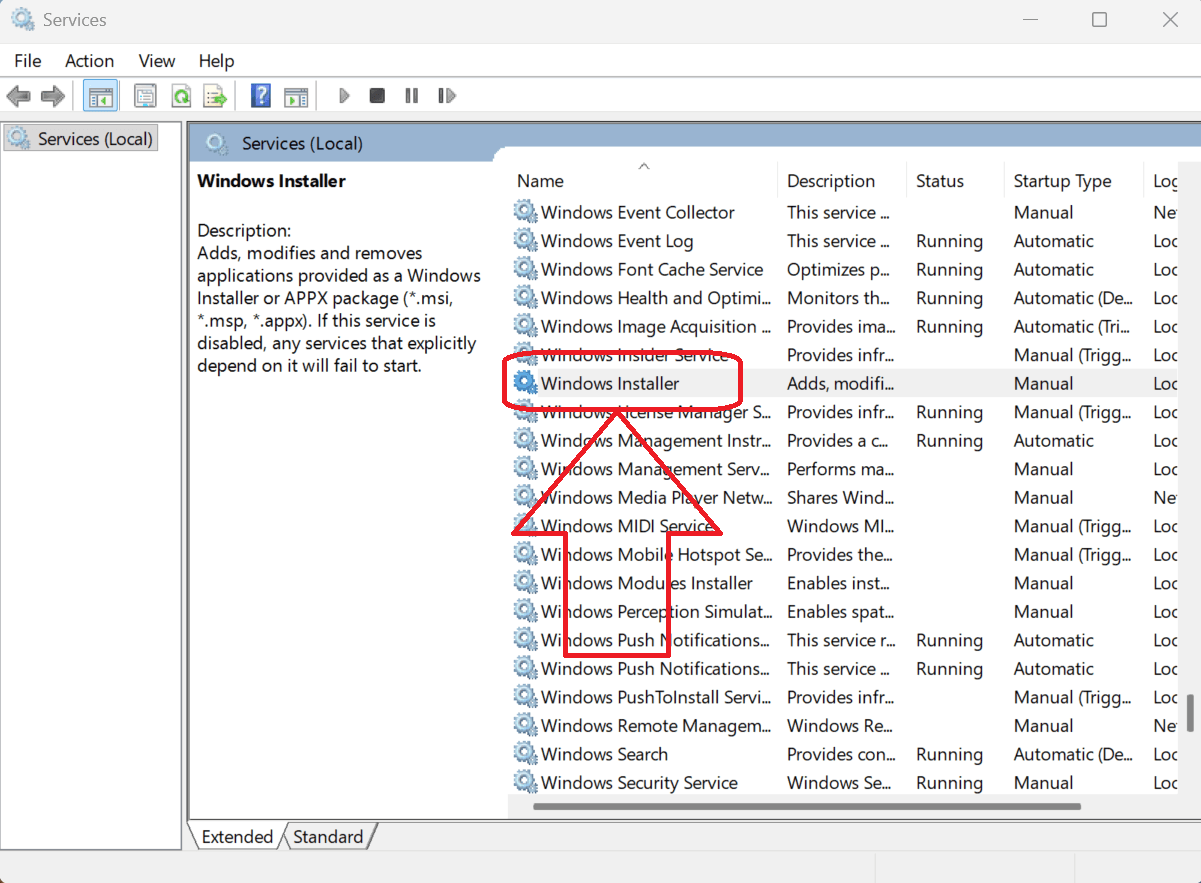This screenshot has height=883, width=1201.
Task: Switch to the Standard tab
Action: [330, 836]
